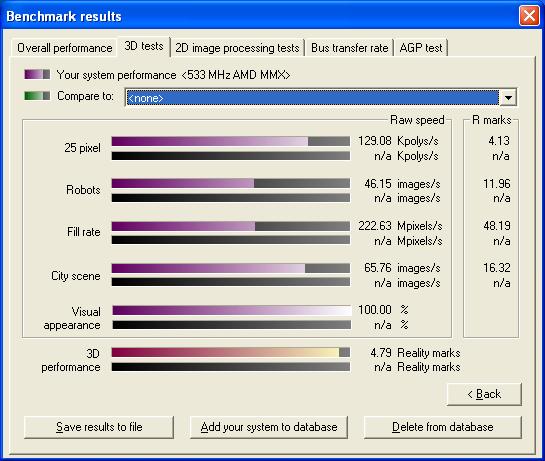Open the Compare to dropdown arrow
This screenshot has width=545, height=461.
click(508, 98)
